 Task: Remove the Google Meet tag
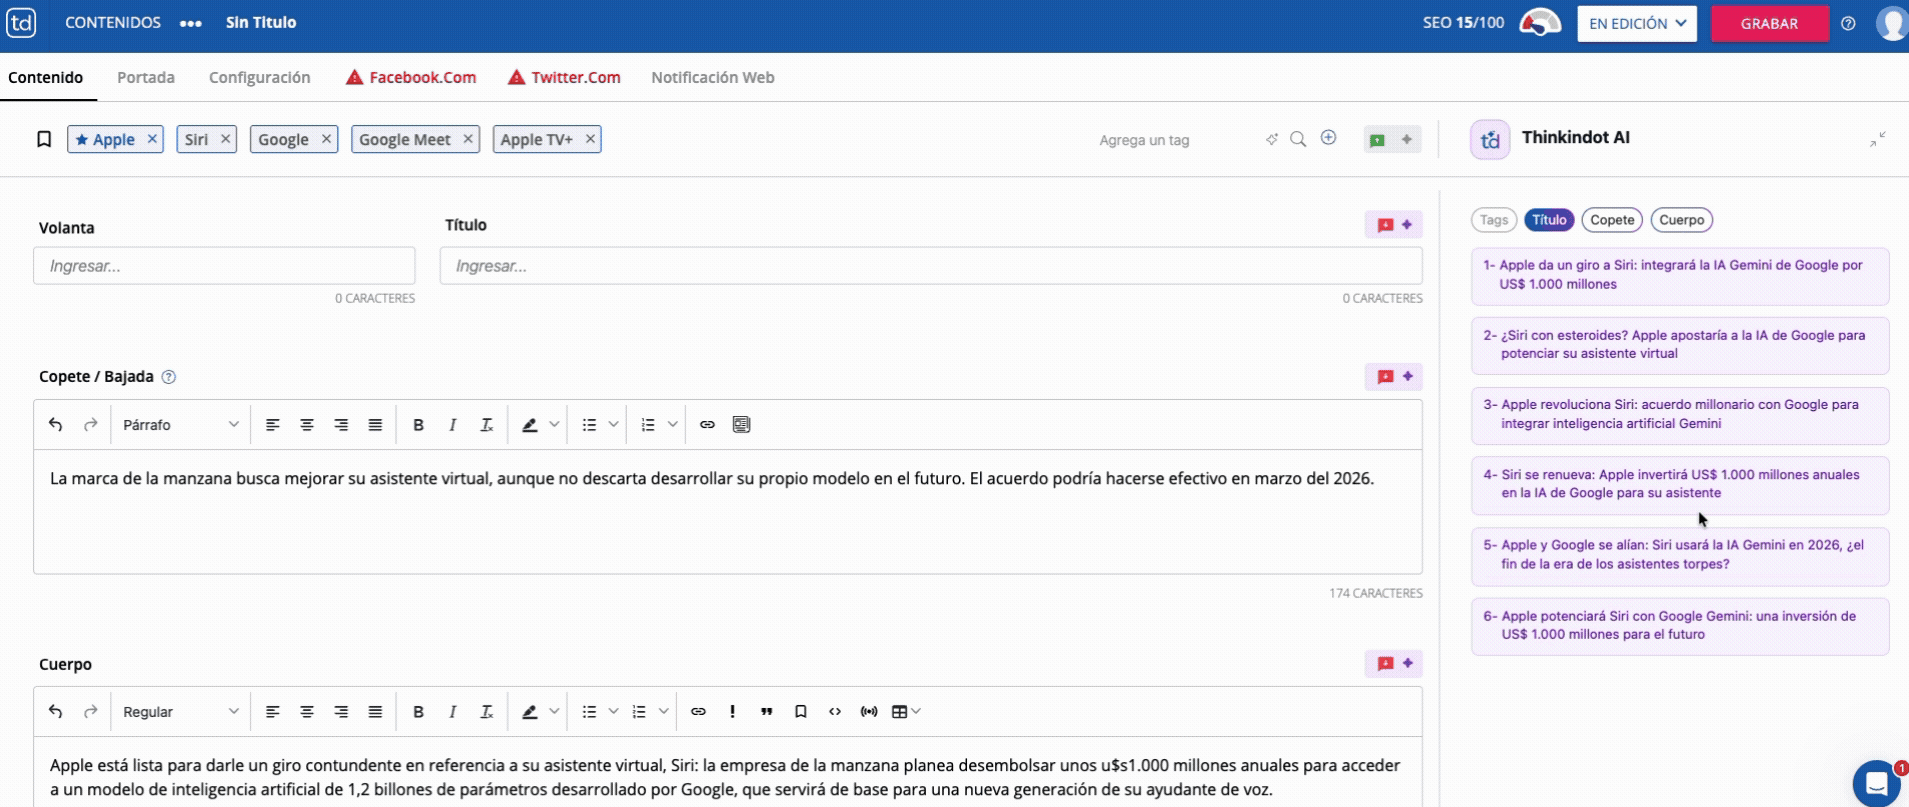click(467, 139)
